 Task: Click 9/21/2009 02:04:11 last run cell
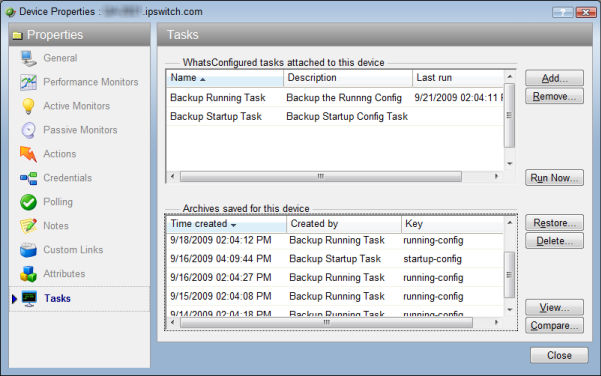[x=458, y=98]
